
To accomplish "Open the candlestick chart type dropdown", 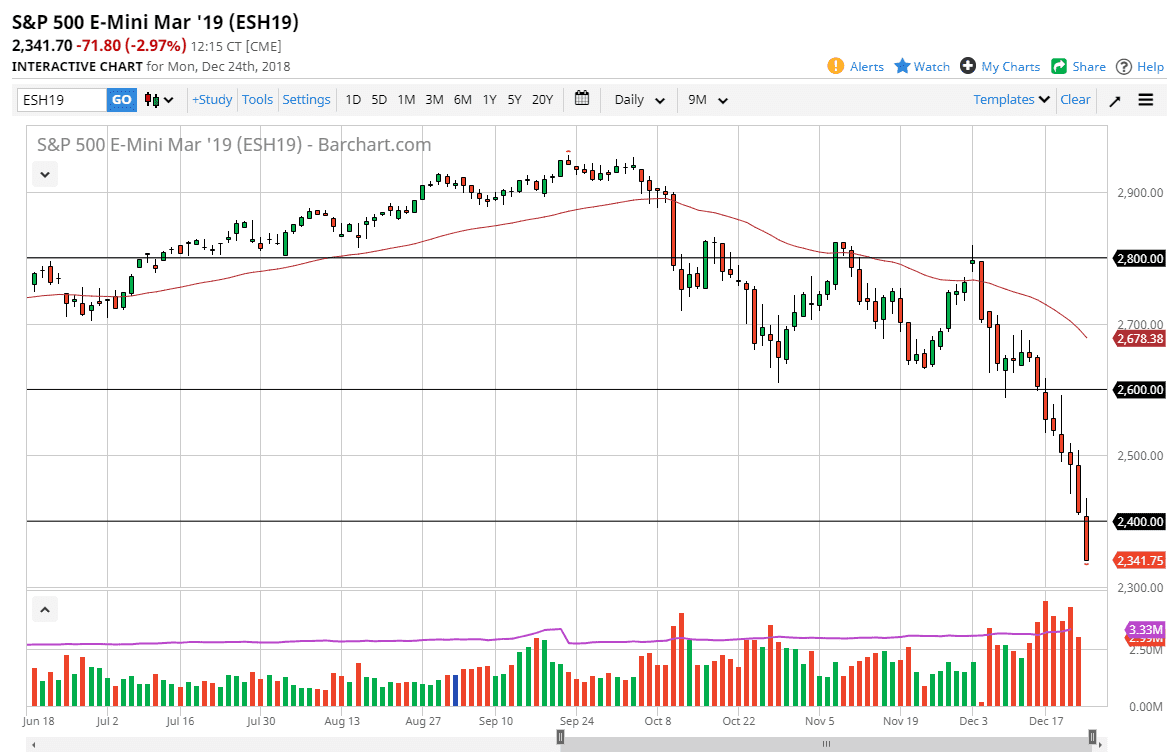I will pyautogui.click(x=158, y=100).
